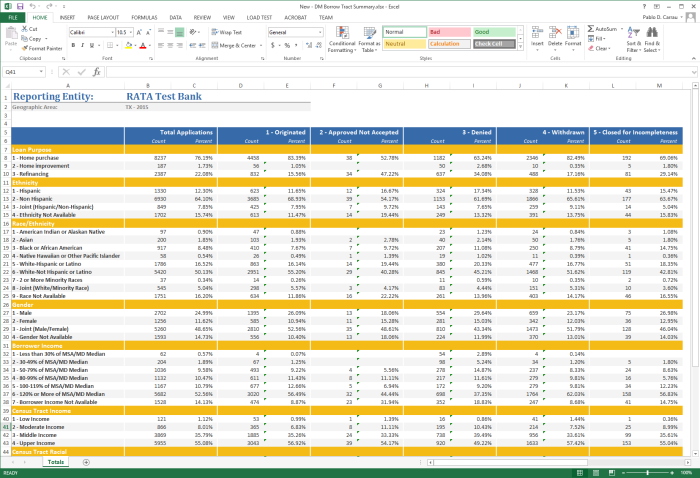The image size is (700, 478).
Task: Apply the Neutral cell style
Action: point(404,44)
